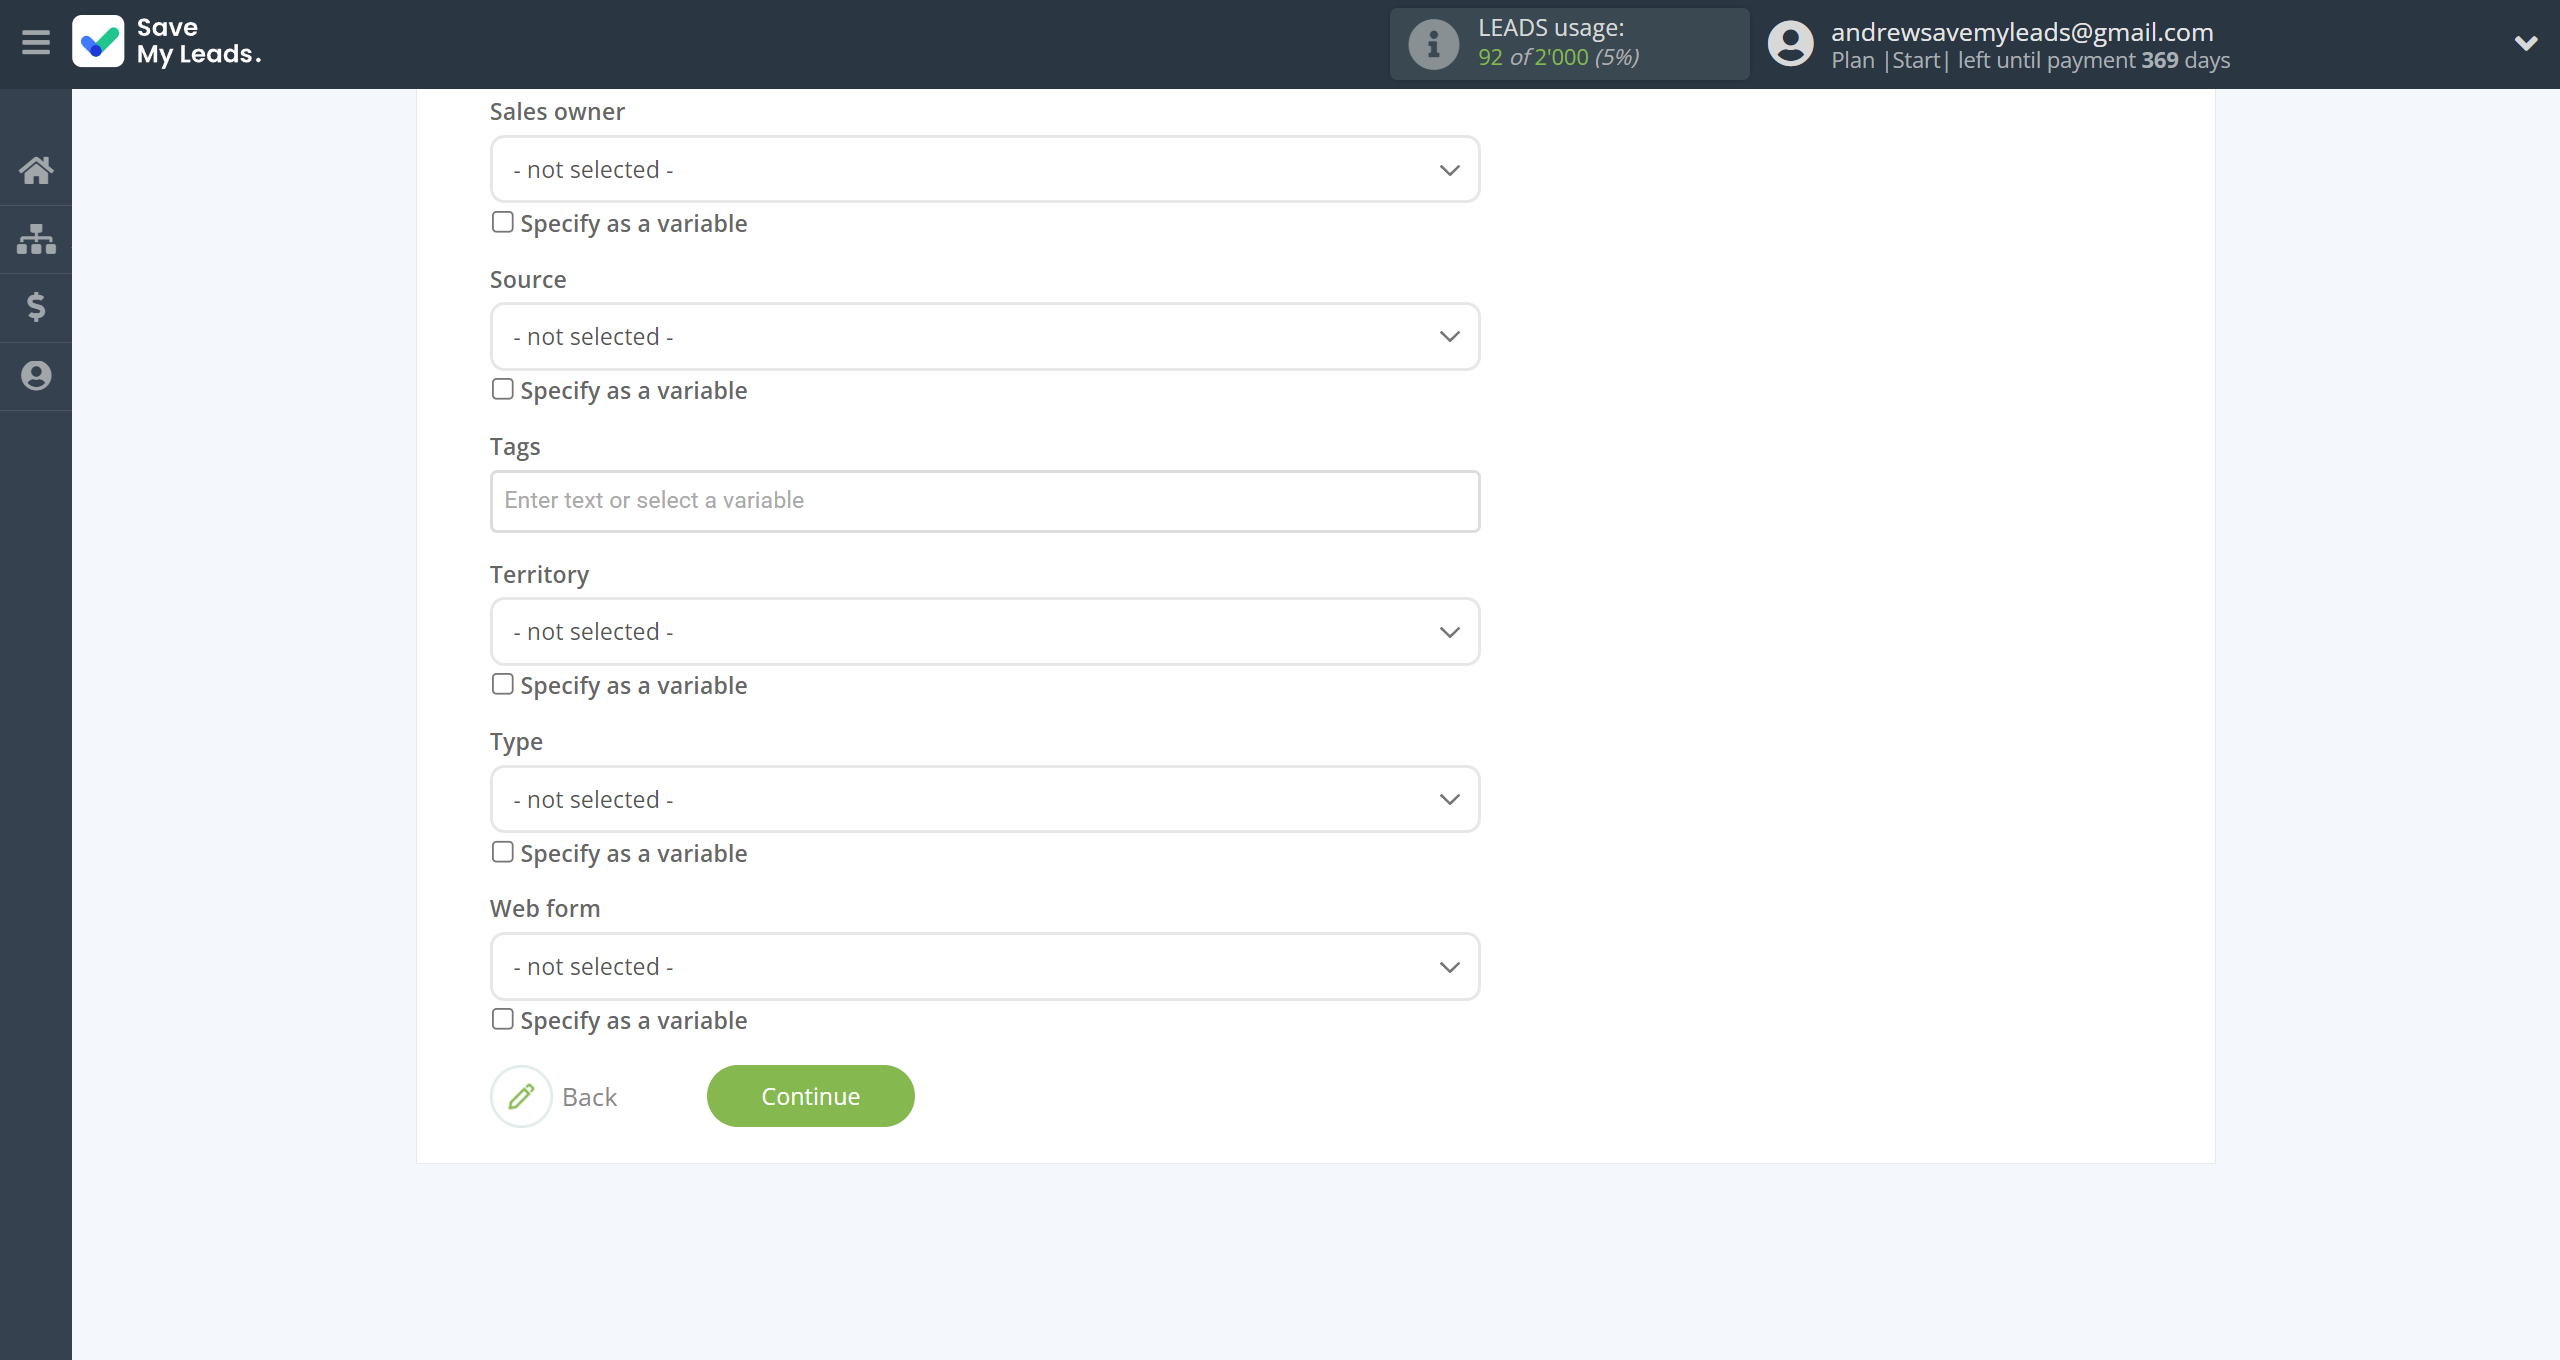Click the Save My Leads logo
Image resolution: width=2560 pixels, height=1360 pixels.
point(167,42)
